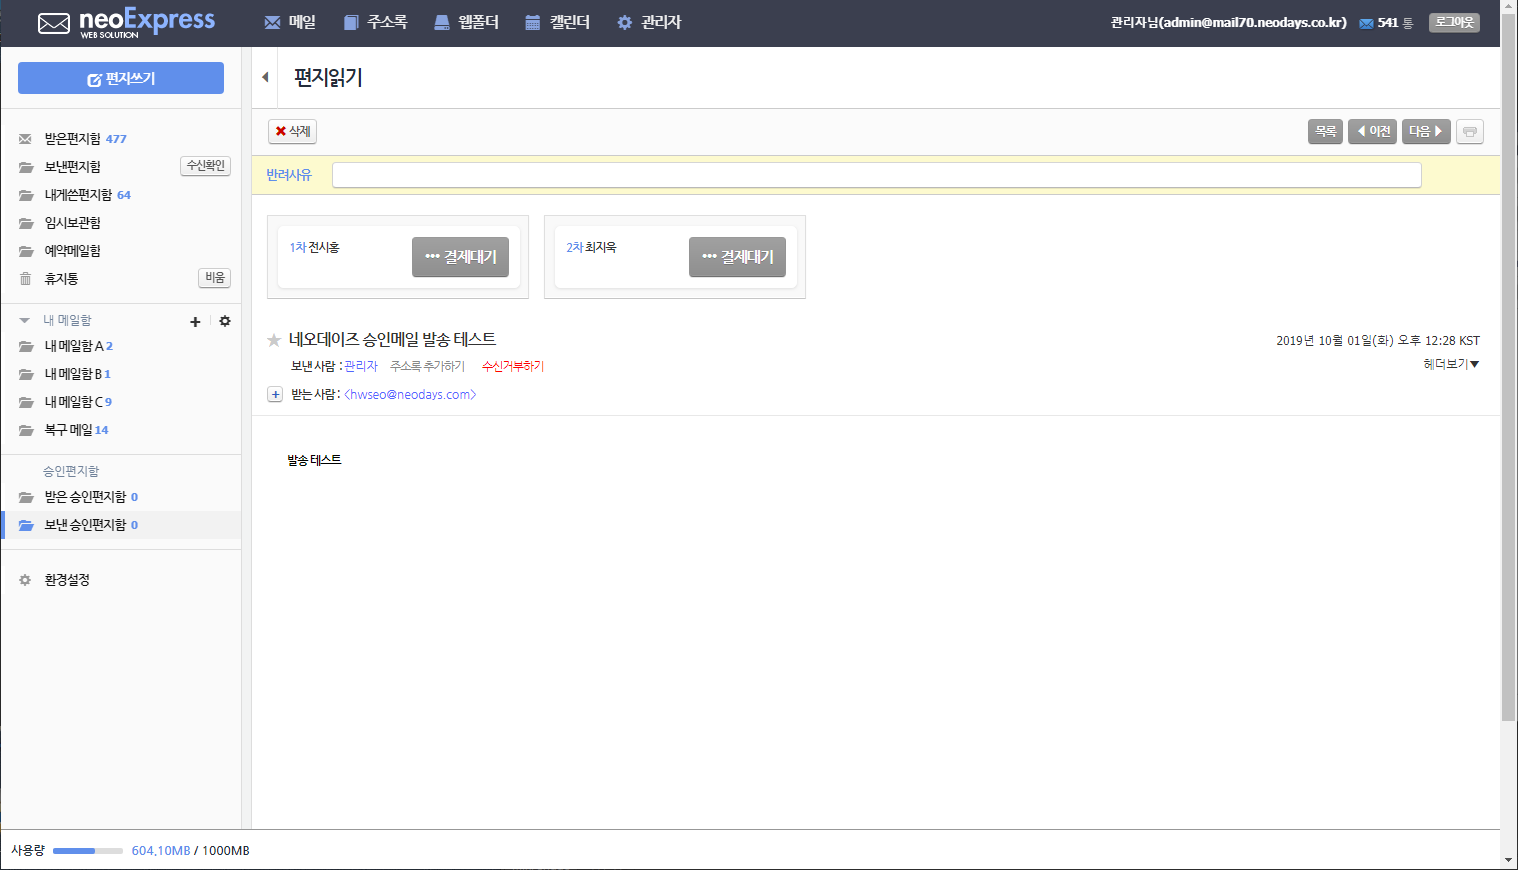The height and width of the screenshot is (870, 1518).
Task: Expand recipients with the plus box
Action: tap(275, 394)
